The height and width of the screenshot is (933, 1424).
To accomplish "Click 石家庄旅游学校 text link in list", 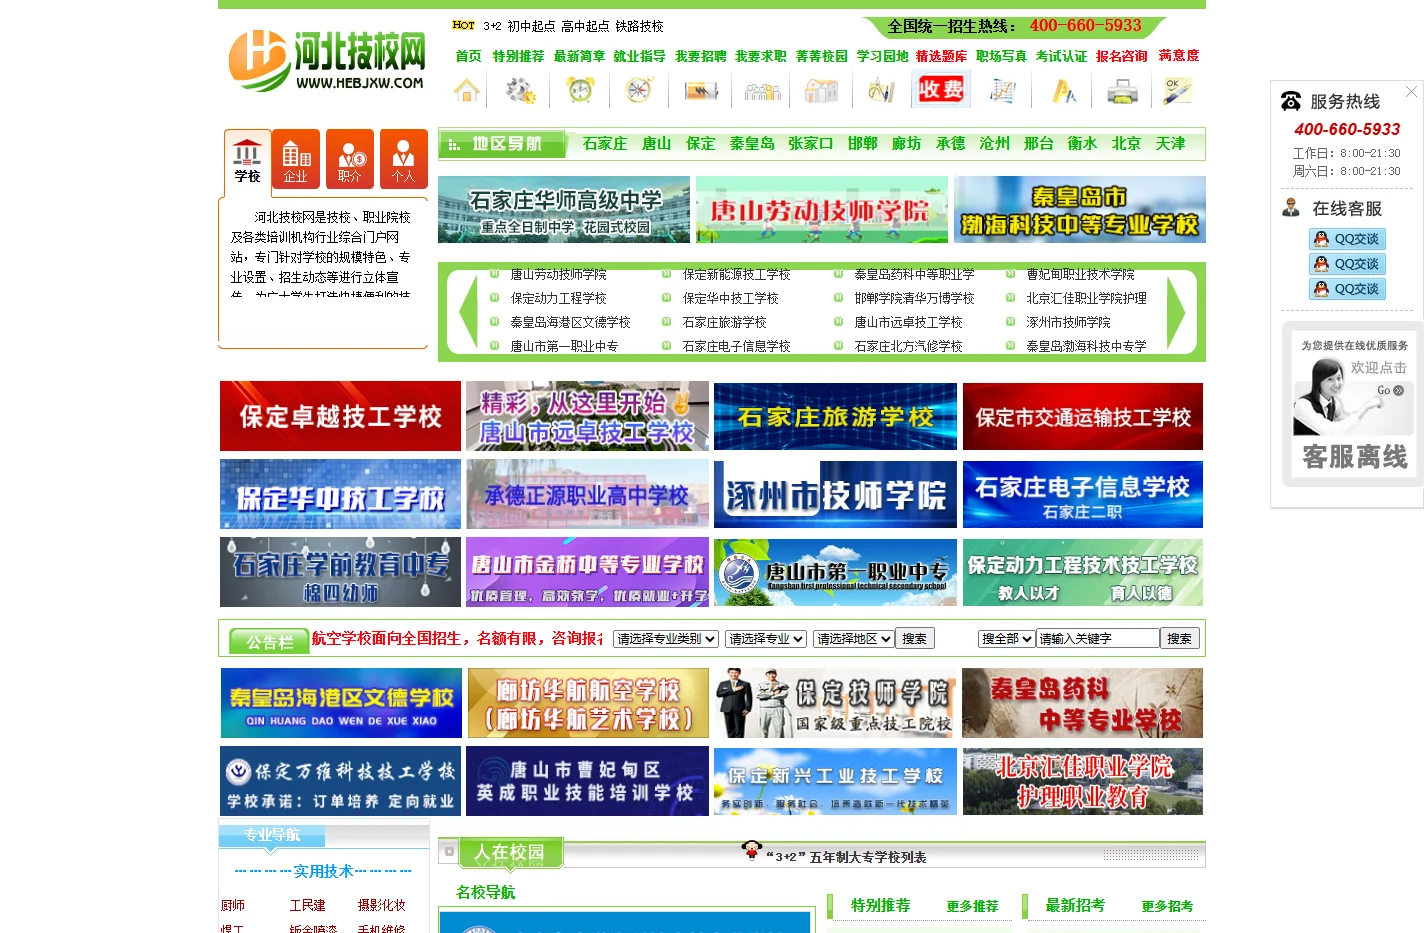I will [724, 322].
